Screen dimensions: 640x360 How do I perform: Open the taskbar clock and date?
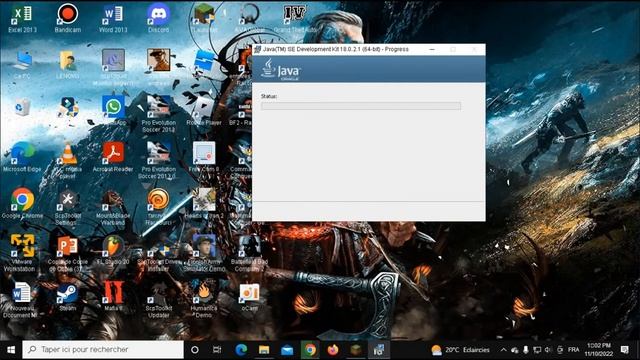point(599,350)
